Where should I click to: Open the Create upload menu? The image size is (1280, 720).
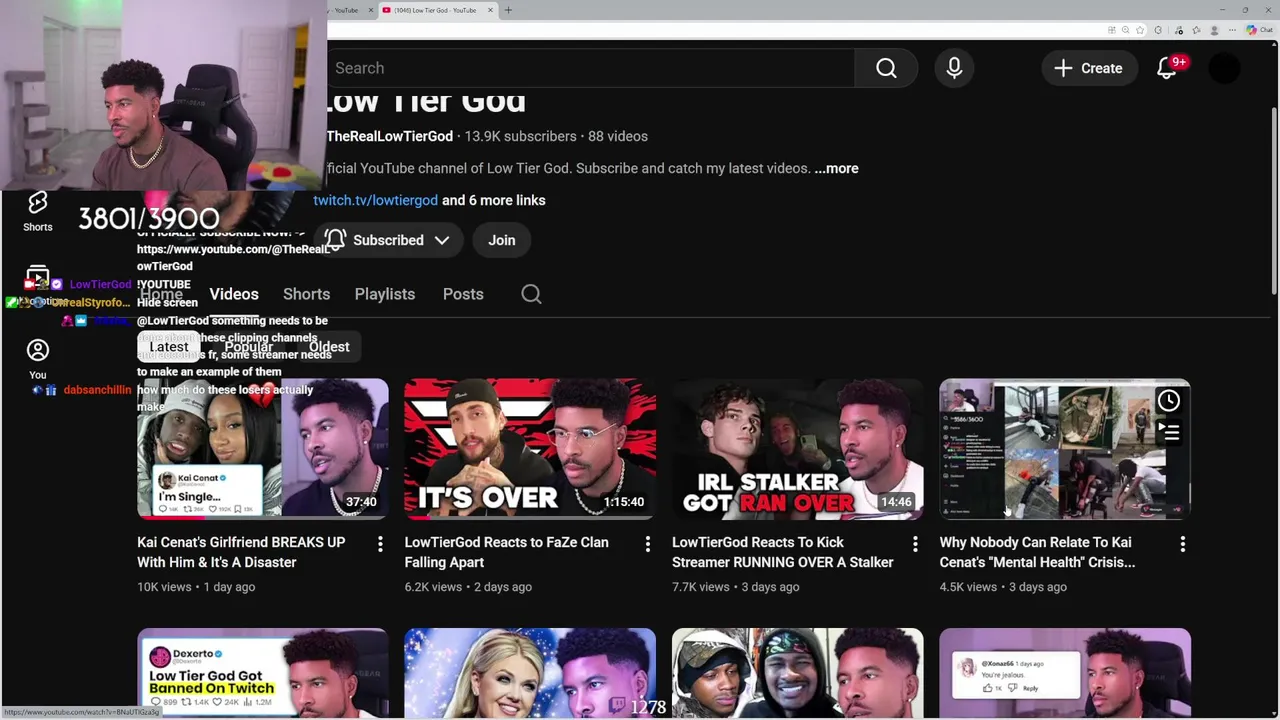[x=1088, y=68]
